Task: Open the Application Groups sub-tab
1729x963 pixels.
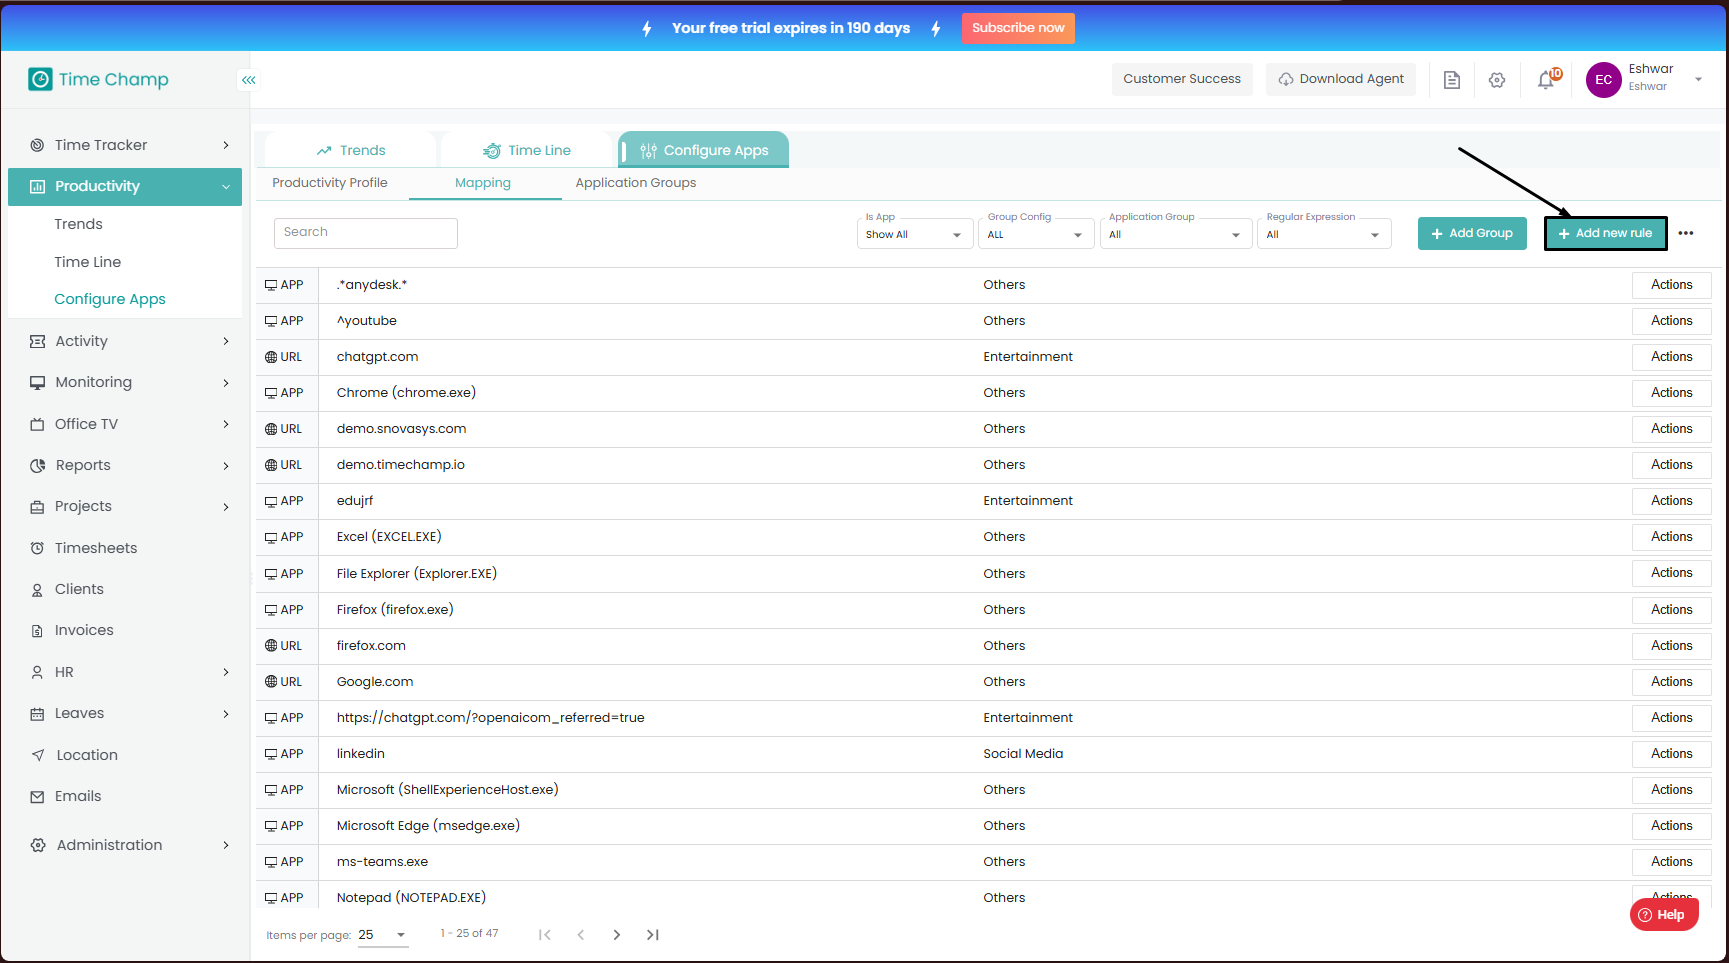Action: 636,183
